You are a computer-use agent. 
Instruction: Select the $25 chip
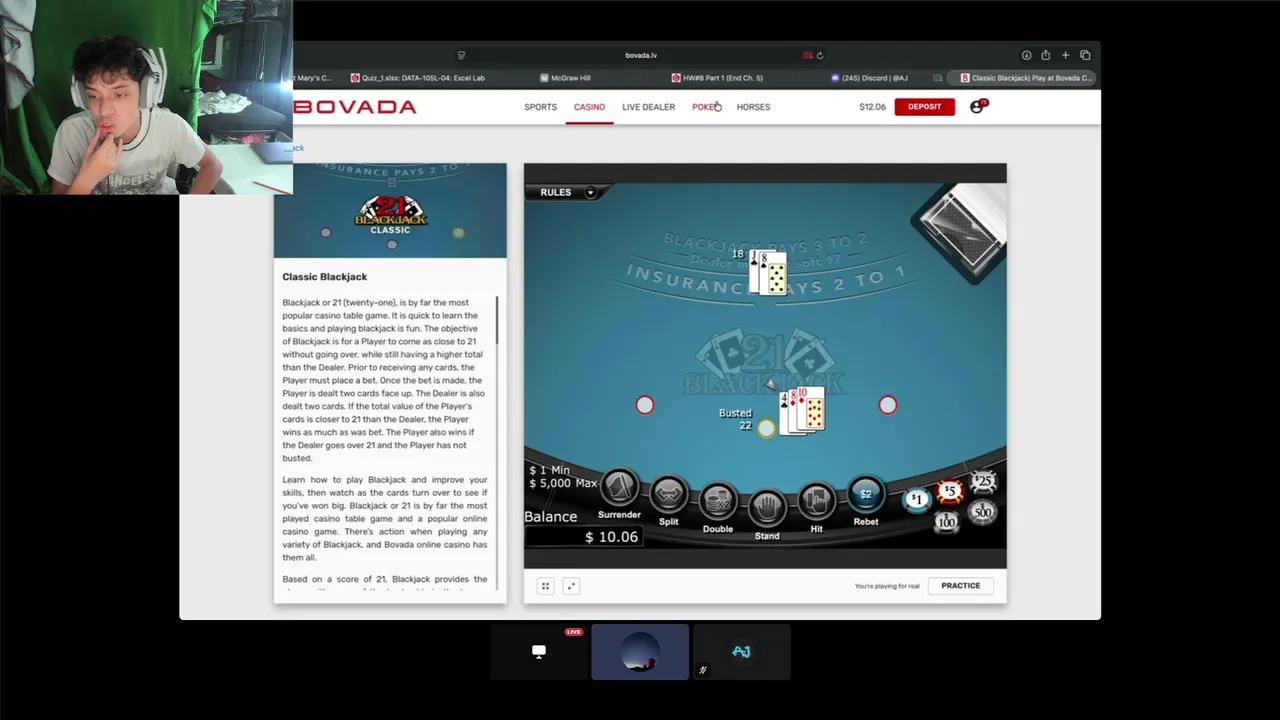[x=984, y=482]
